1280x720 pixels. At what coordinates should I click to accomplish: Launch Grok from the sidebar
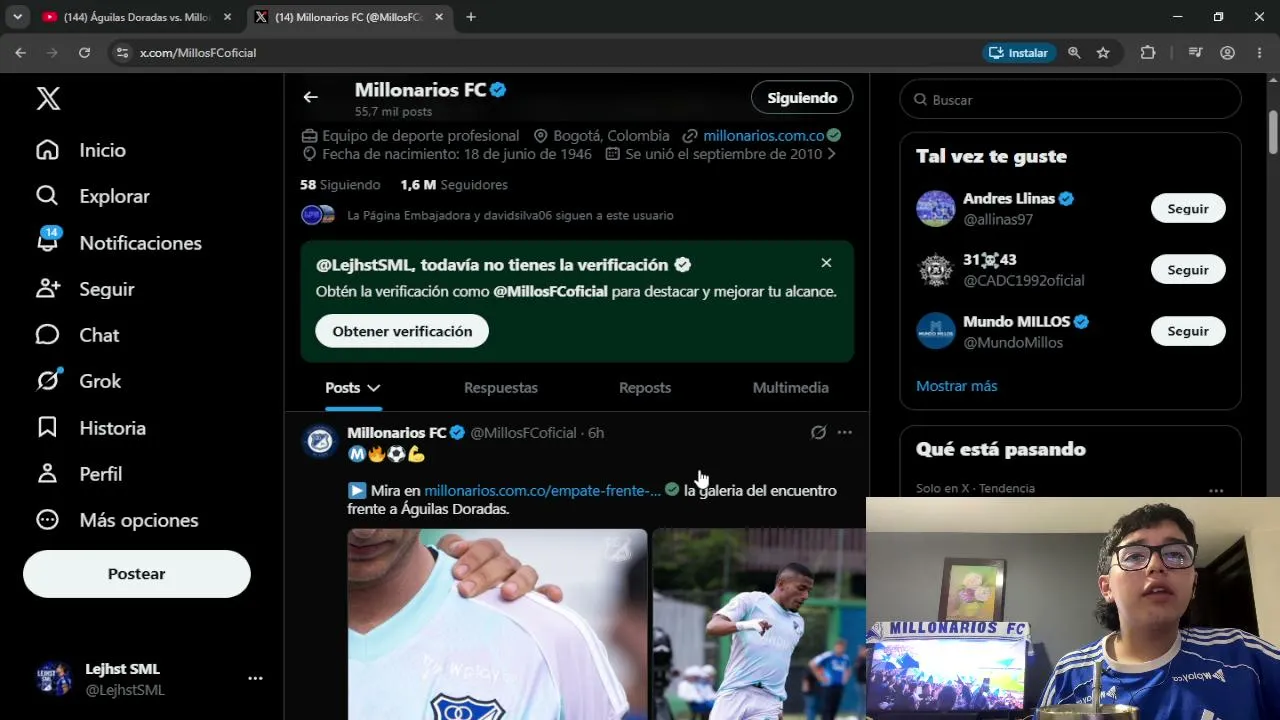click(78, 381)
